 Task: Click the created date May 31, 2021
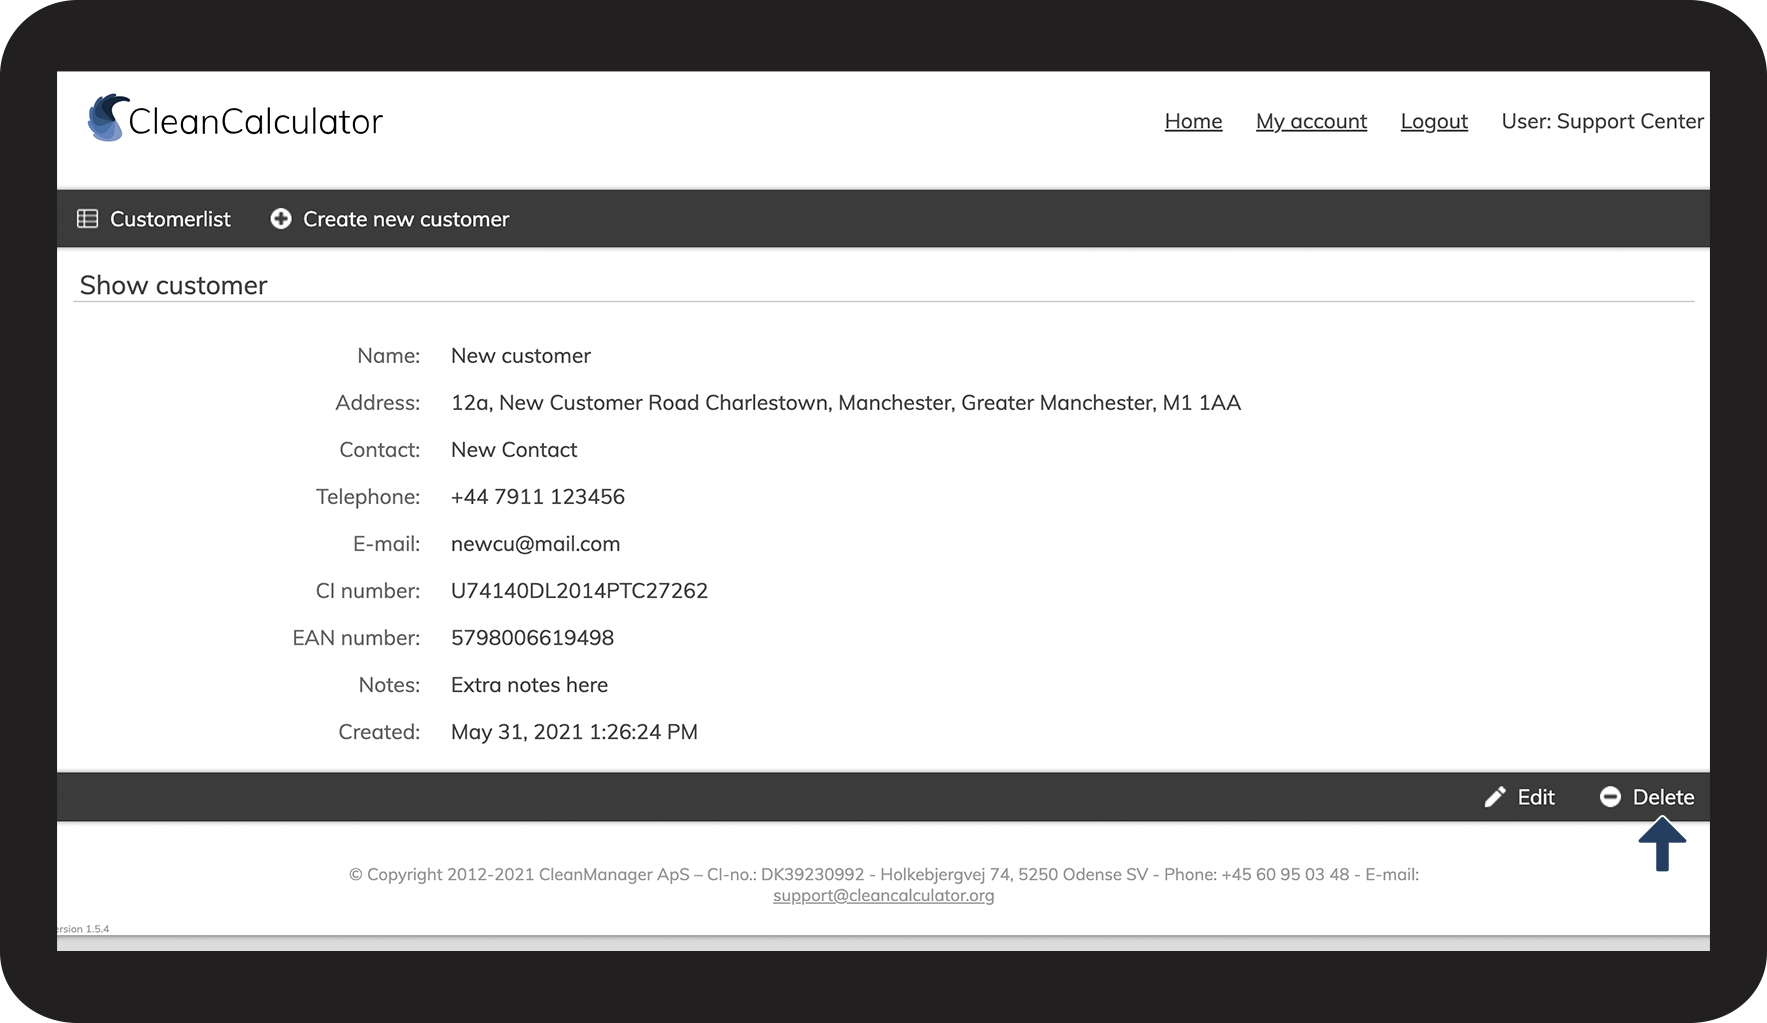574,732
